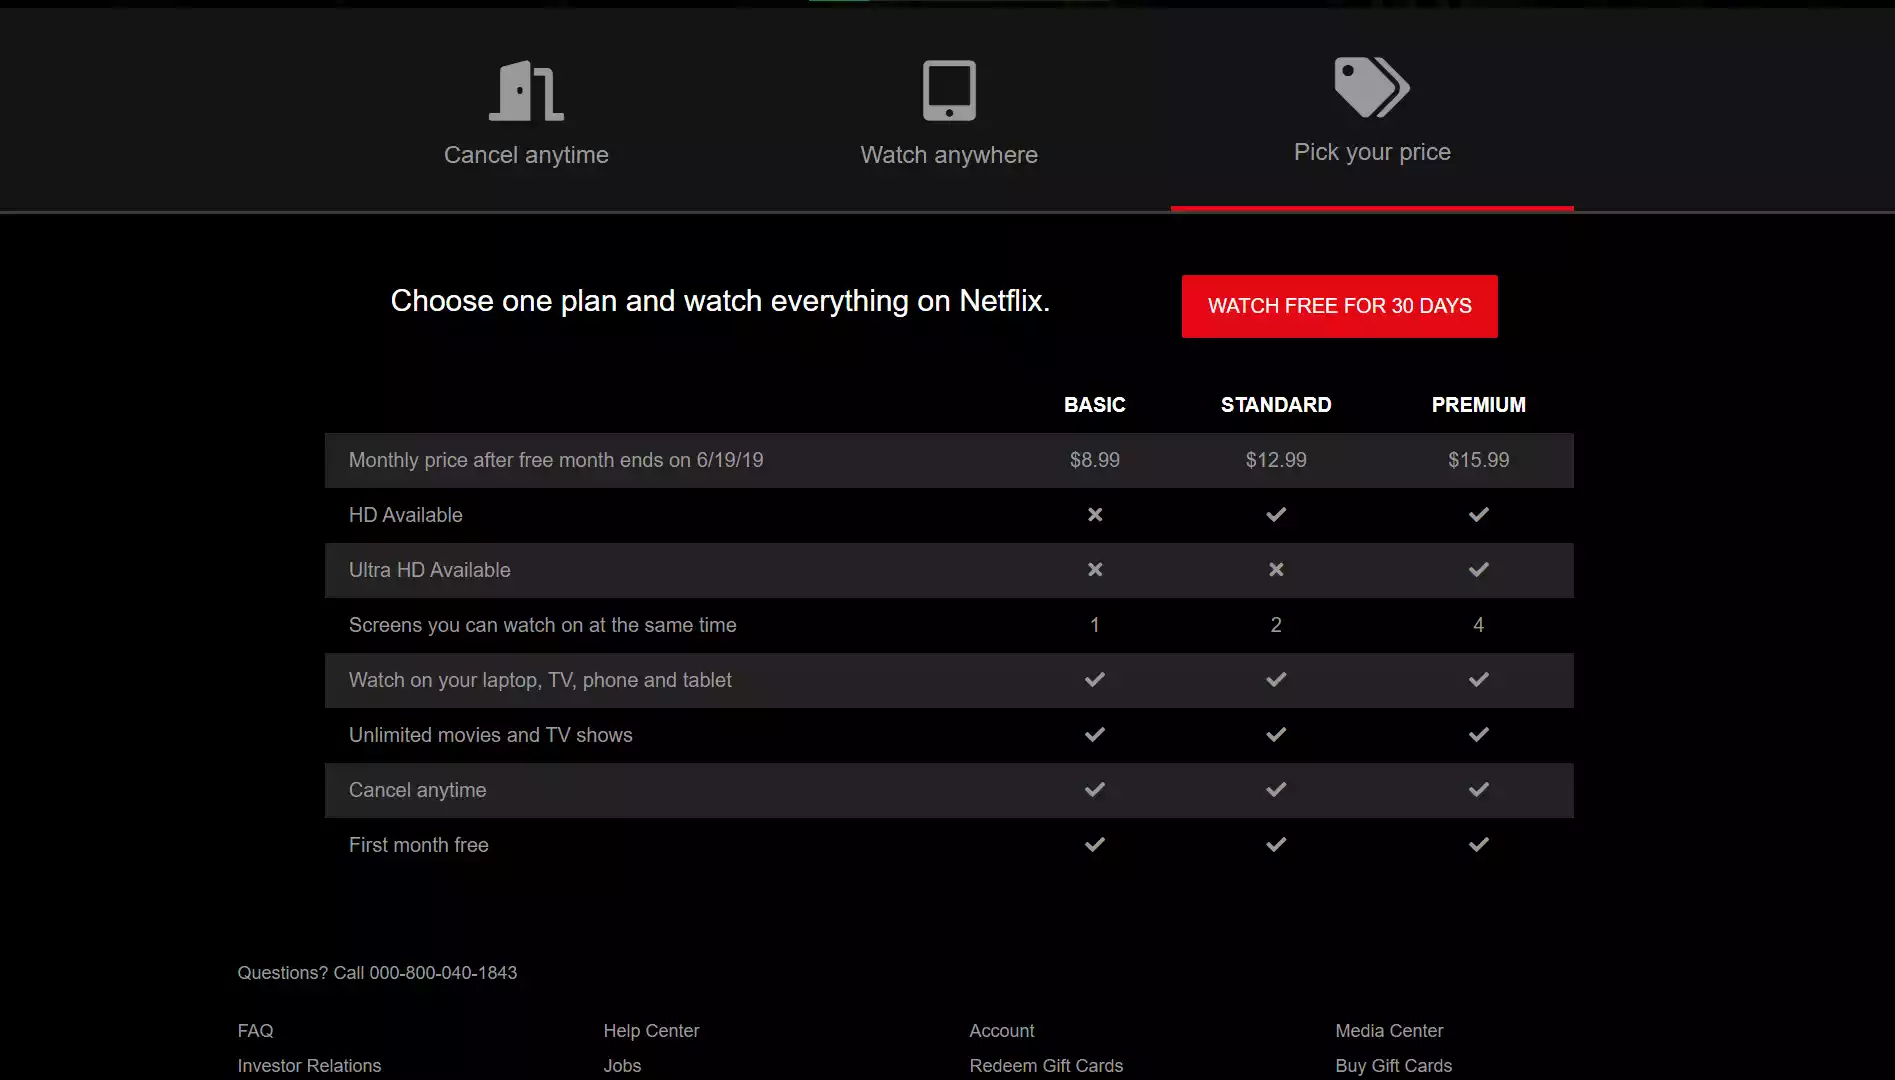Viewport: 1895px width, 1080px height.
Task: Click Basic checkmark in Watch on your laptop row
Action: pos(1095,680)
